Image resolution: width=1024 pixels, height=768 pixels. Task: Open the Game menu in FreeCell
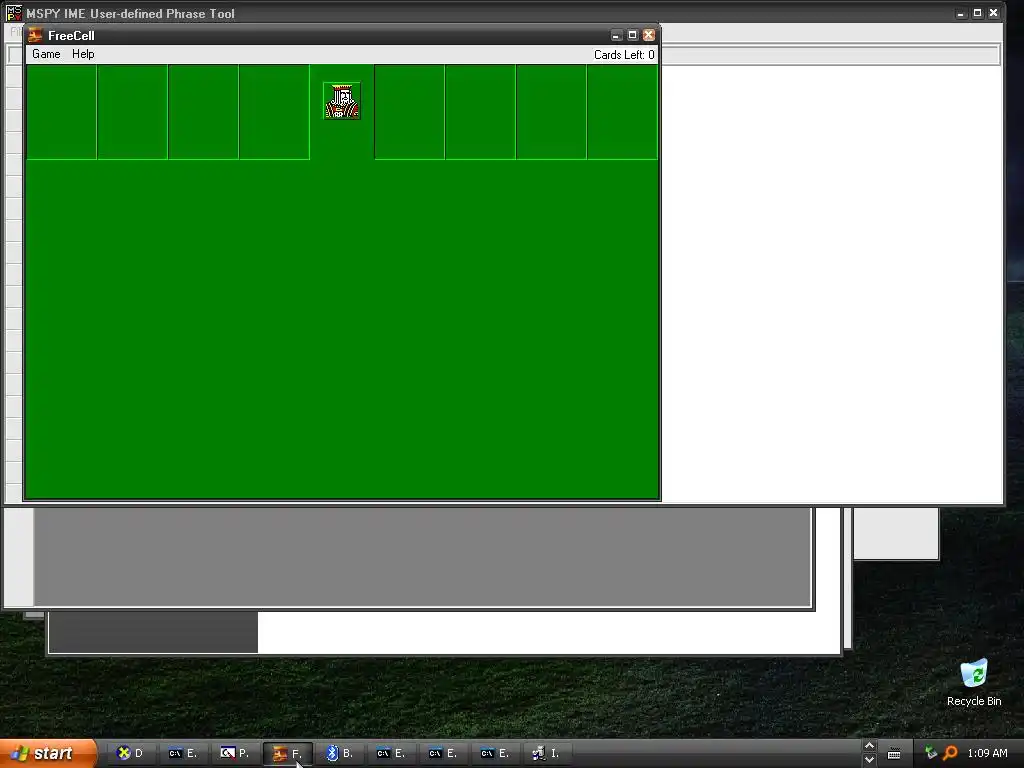pos(46,54)
